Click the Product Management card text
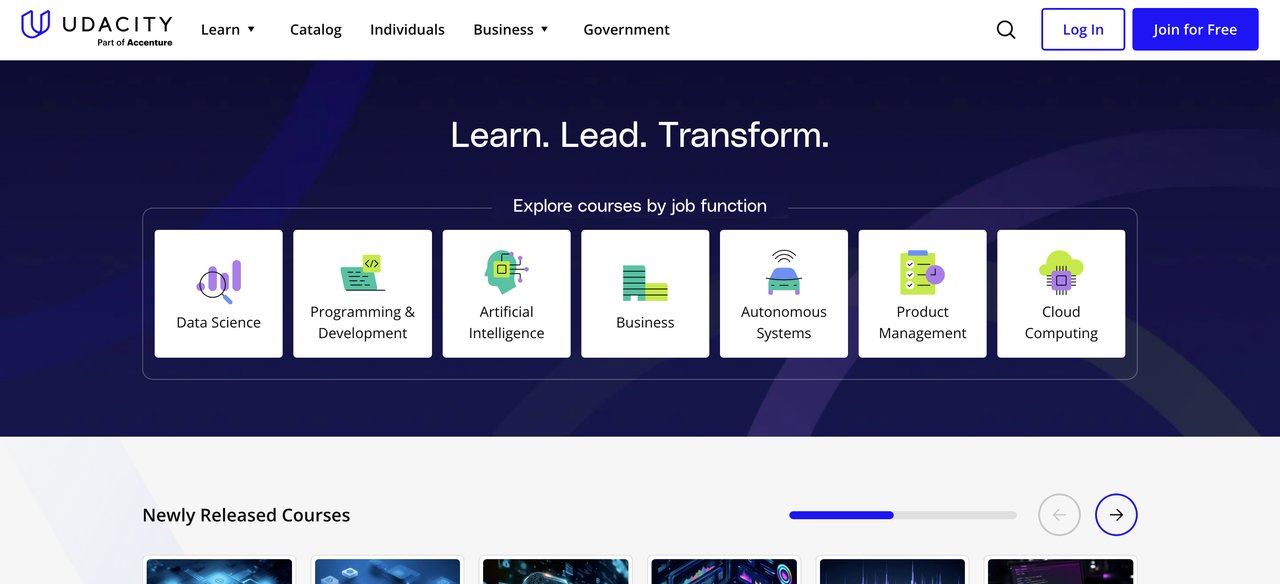Image resolution: width=1280 pixels, height=584 pixels. click(x=922, y=322)
